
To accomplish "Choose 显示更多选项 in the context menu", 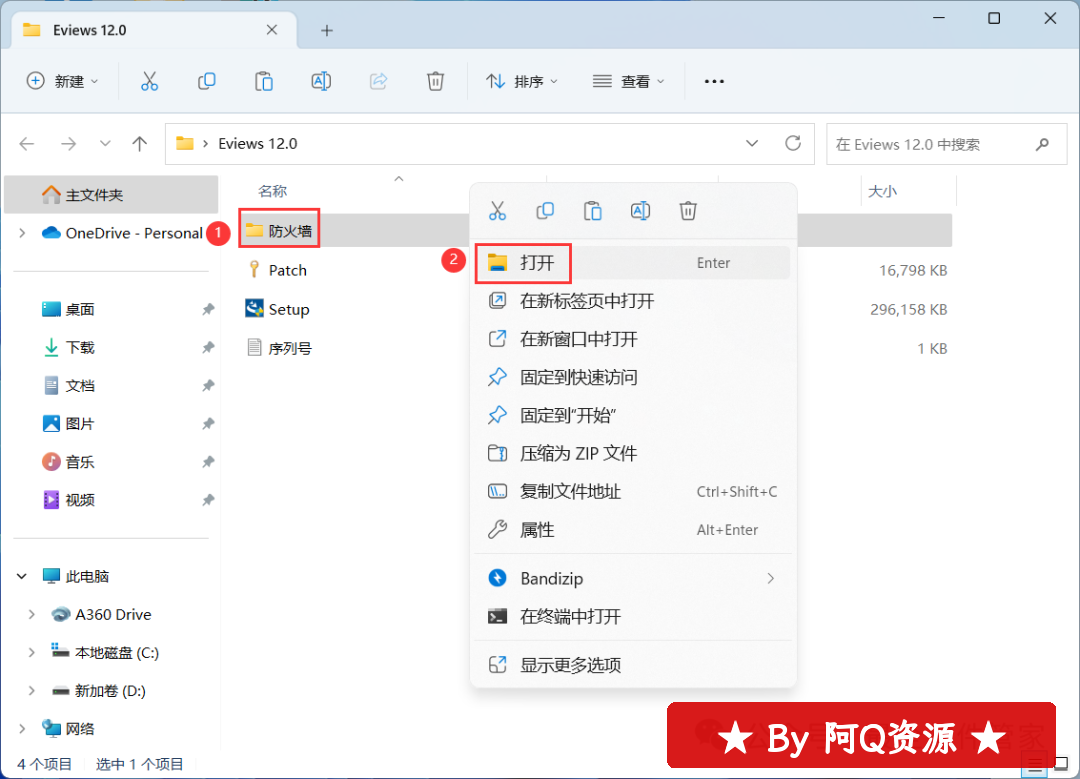I will click(570, 665).
